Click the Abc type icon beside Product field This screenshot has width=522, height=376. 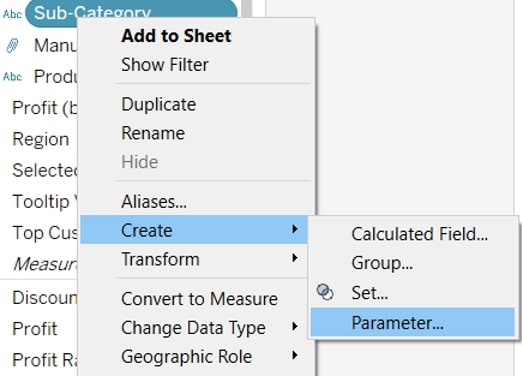[12, 77]
